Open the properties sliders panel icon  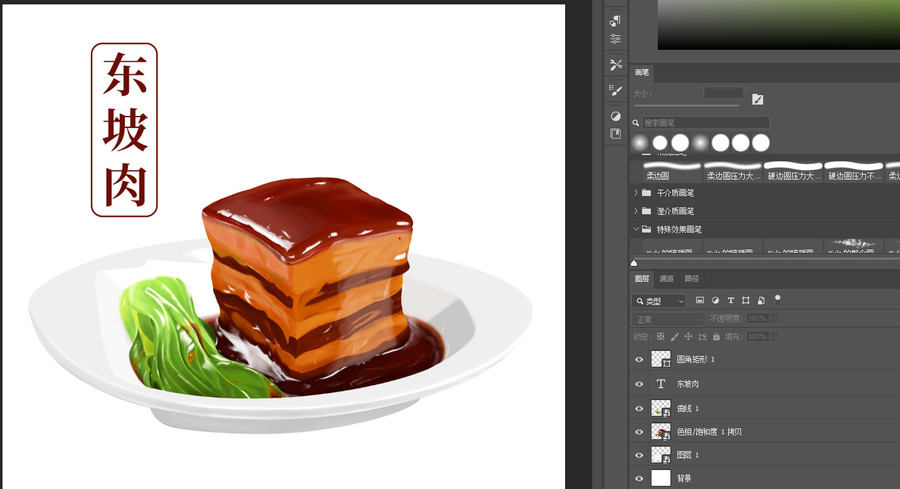(615, 39)
